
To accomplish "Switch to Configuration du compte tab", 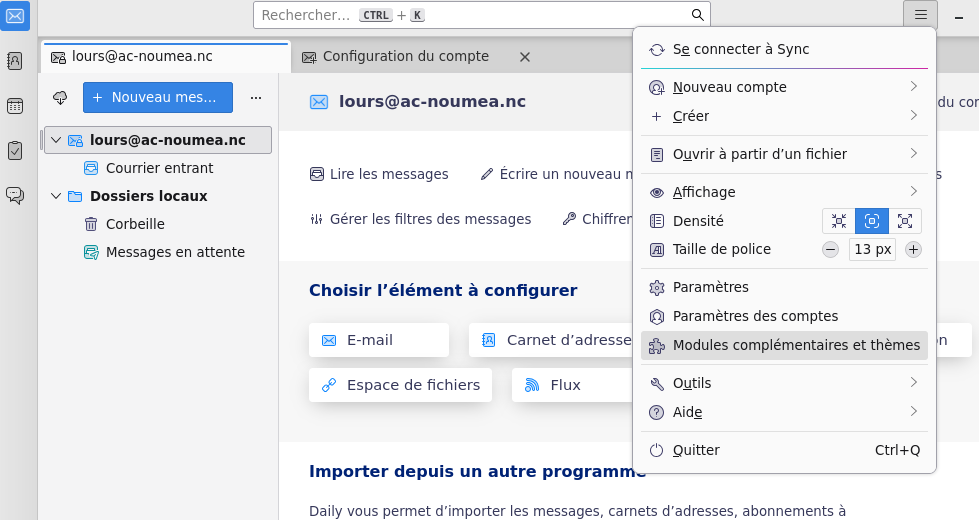I will click(x=405, y=57).
